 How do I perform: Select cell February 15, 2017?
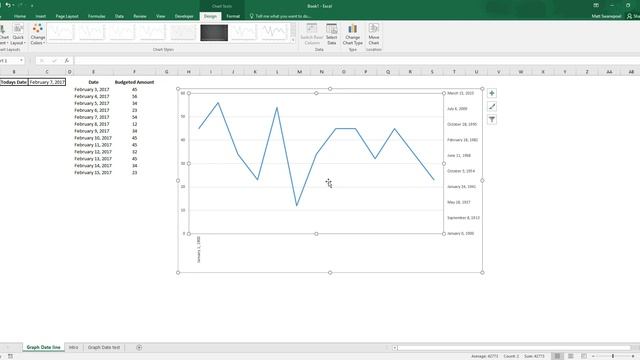[x=93, y=173]
